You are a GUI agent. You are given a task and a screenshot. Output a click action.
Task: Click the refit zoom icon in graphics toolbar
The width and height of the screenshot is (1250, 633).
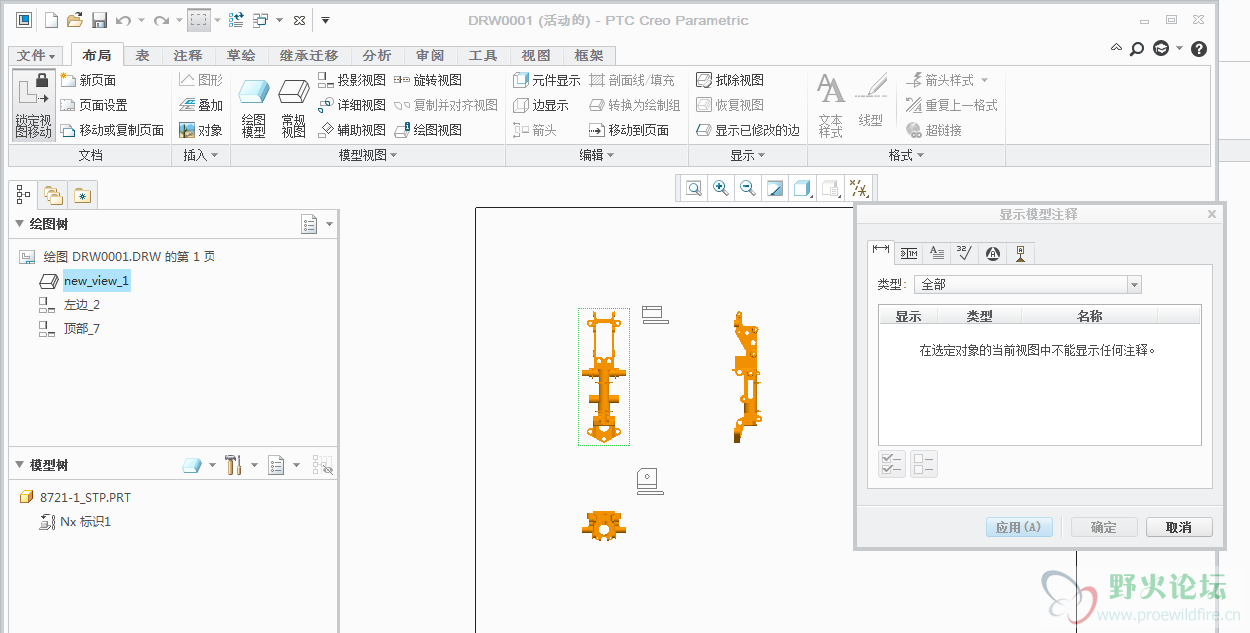[694, 188]
